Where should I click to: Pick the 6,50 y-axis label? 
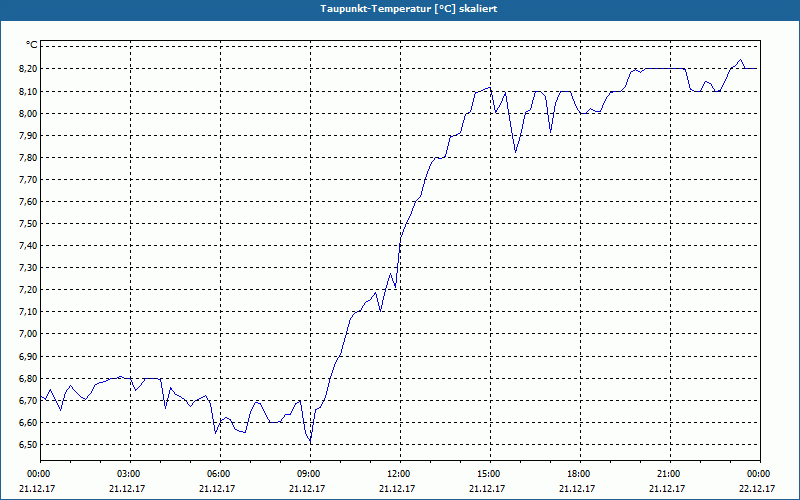pyautogui.click(x=28, y=444)
